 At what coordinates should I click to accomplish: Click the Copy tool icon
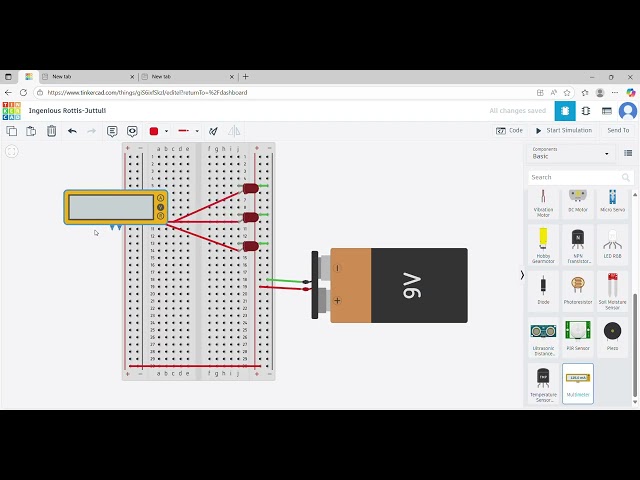pyautogui.click(x=12, y=131)
